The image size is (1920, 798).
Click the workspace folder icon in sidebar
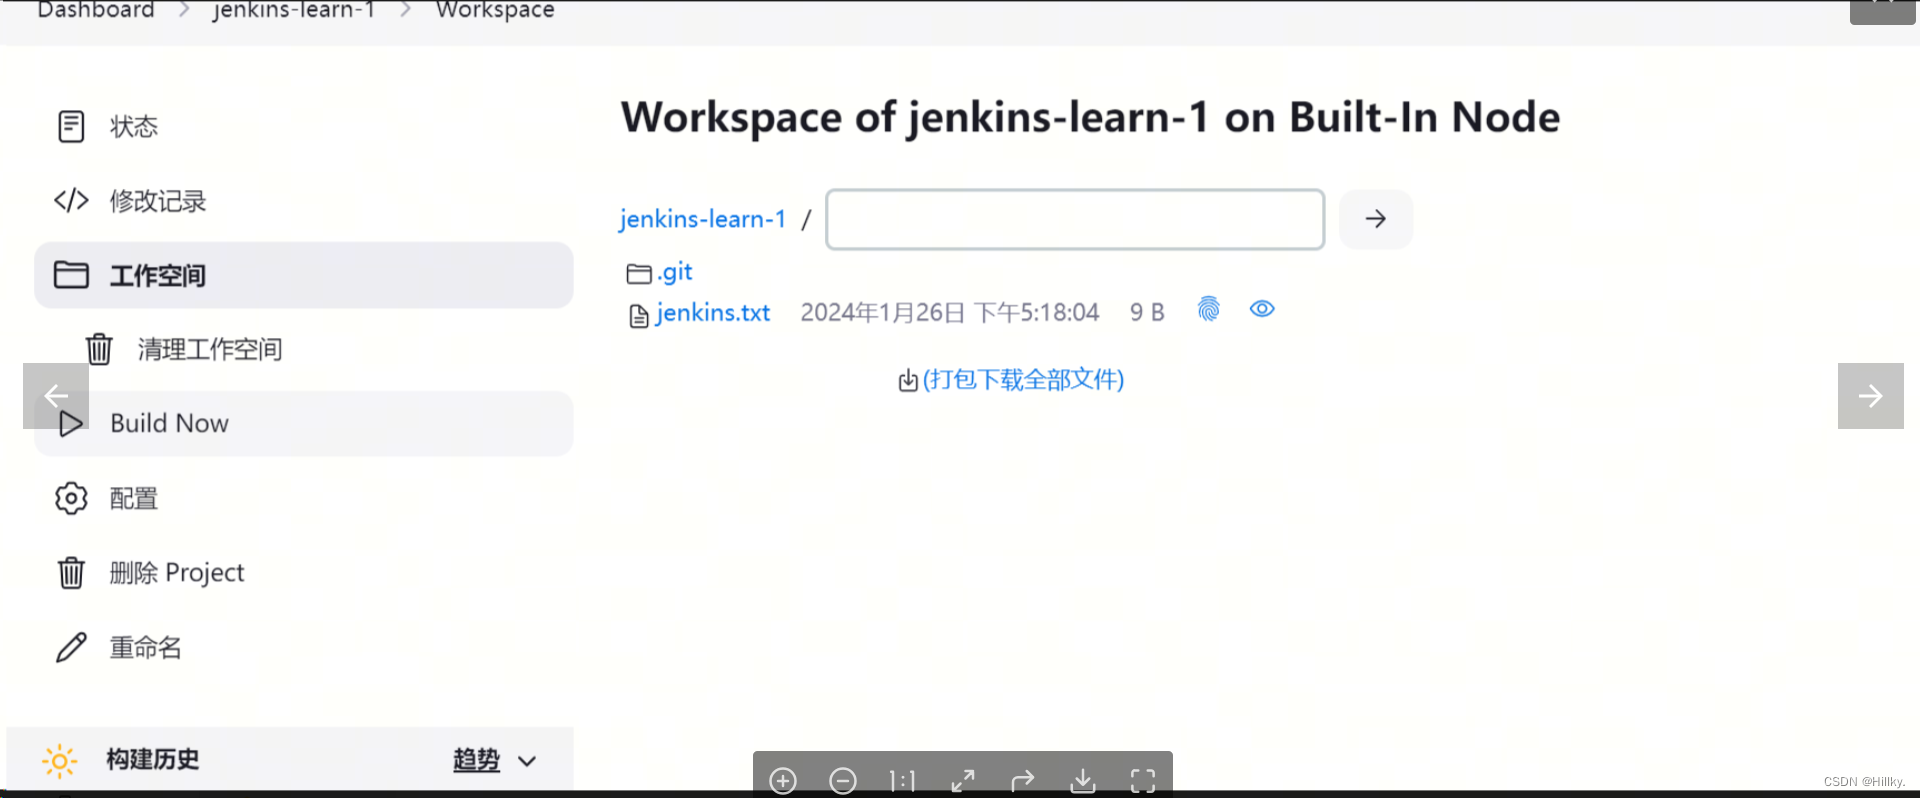click(71, 275)
